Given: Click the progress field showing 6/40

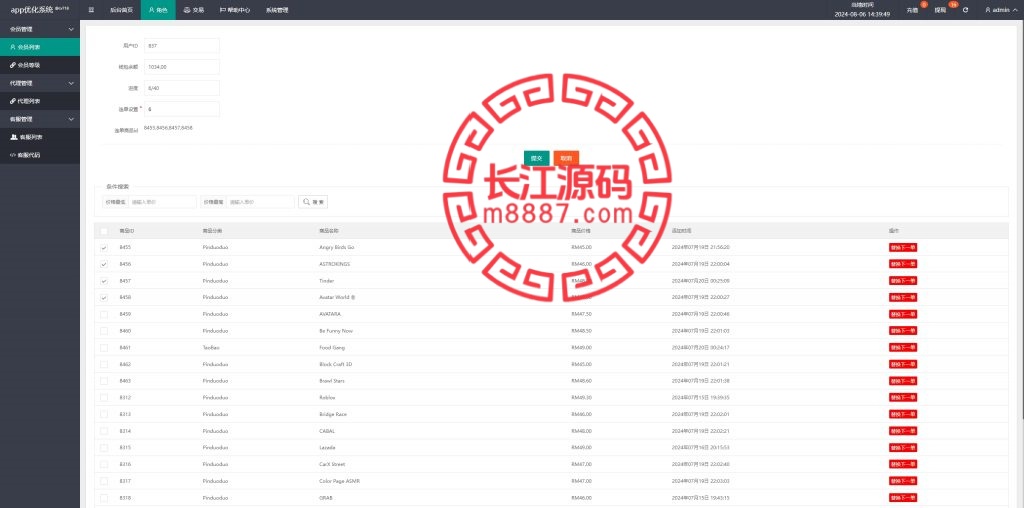Looking at the screenshot, I should [182, 87].
